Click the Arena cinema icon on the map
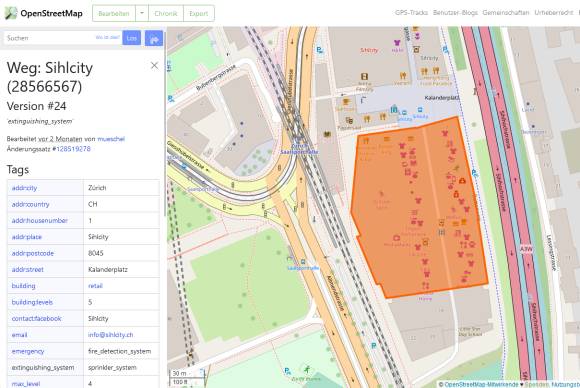The width and height of the screenshot is (580, 388). [x=364, y=77]
